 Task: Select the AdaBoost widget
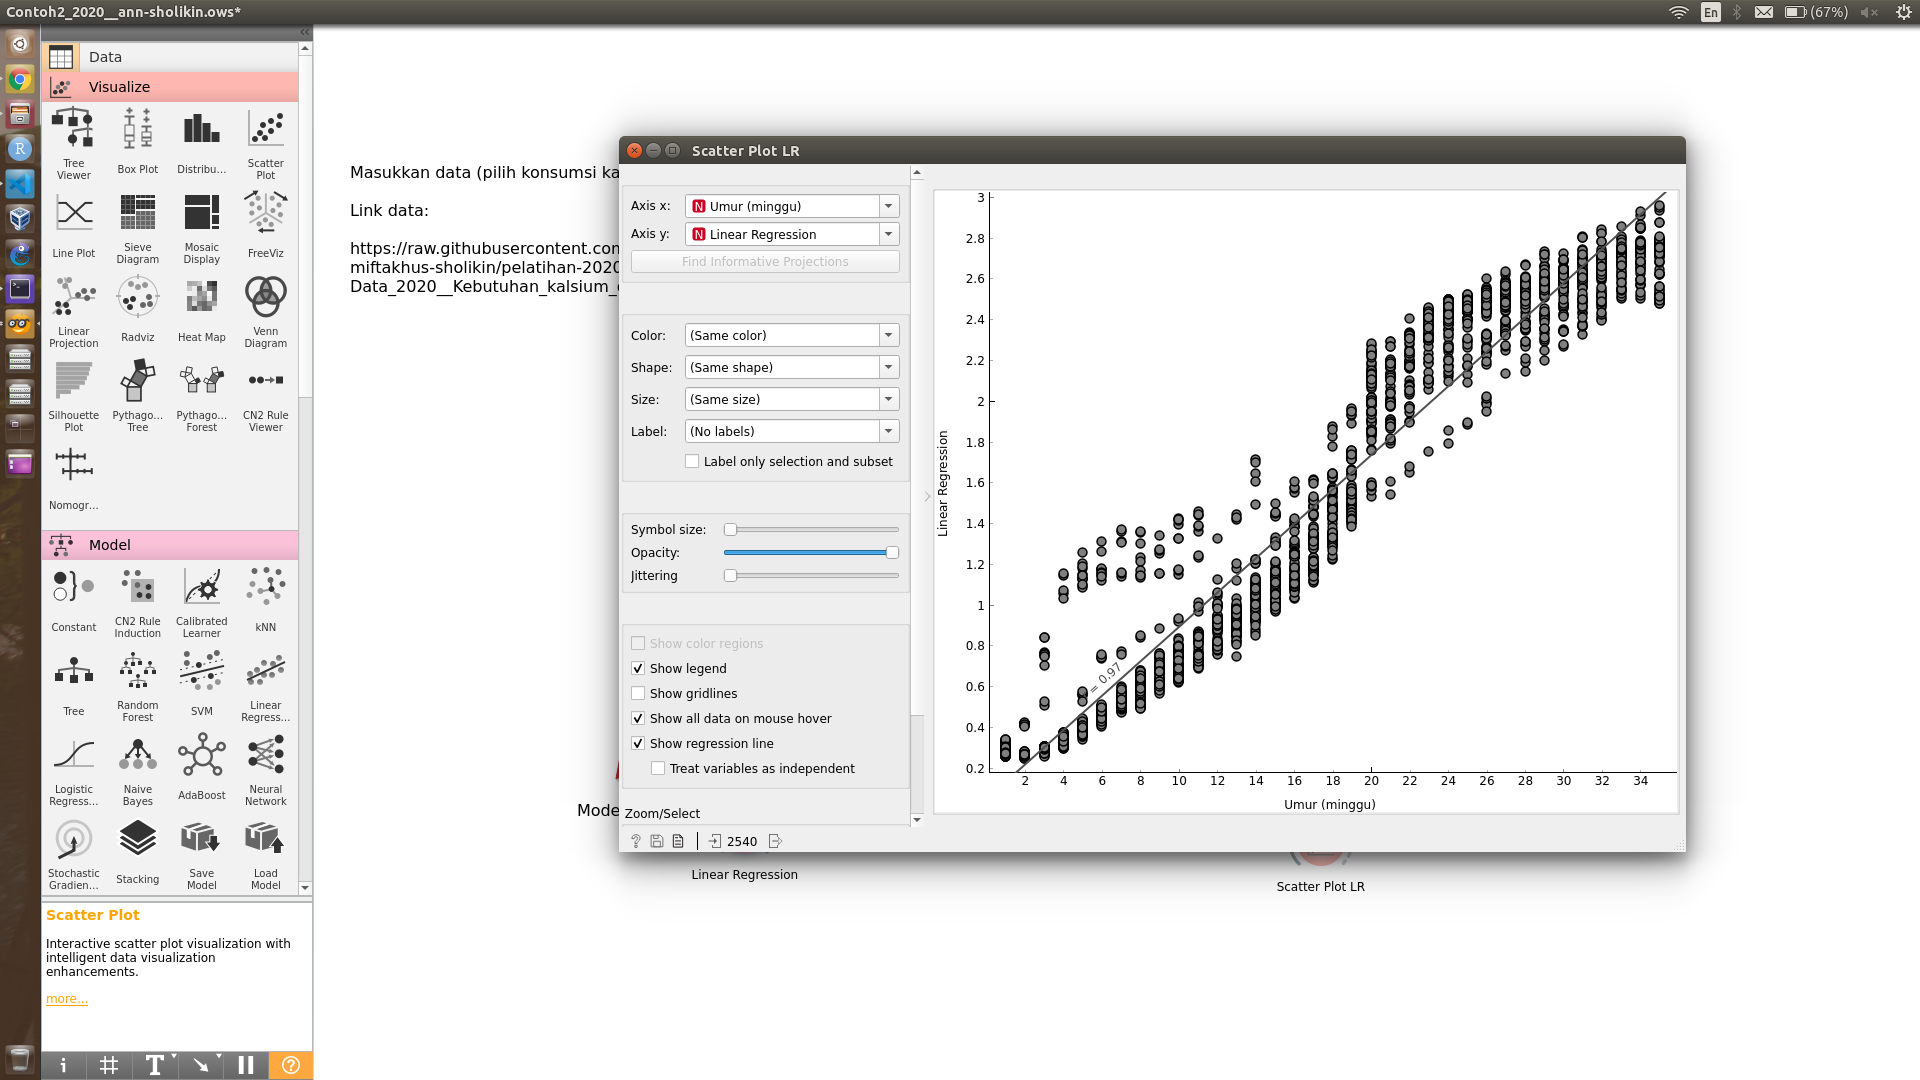click(x=202, y=769)
